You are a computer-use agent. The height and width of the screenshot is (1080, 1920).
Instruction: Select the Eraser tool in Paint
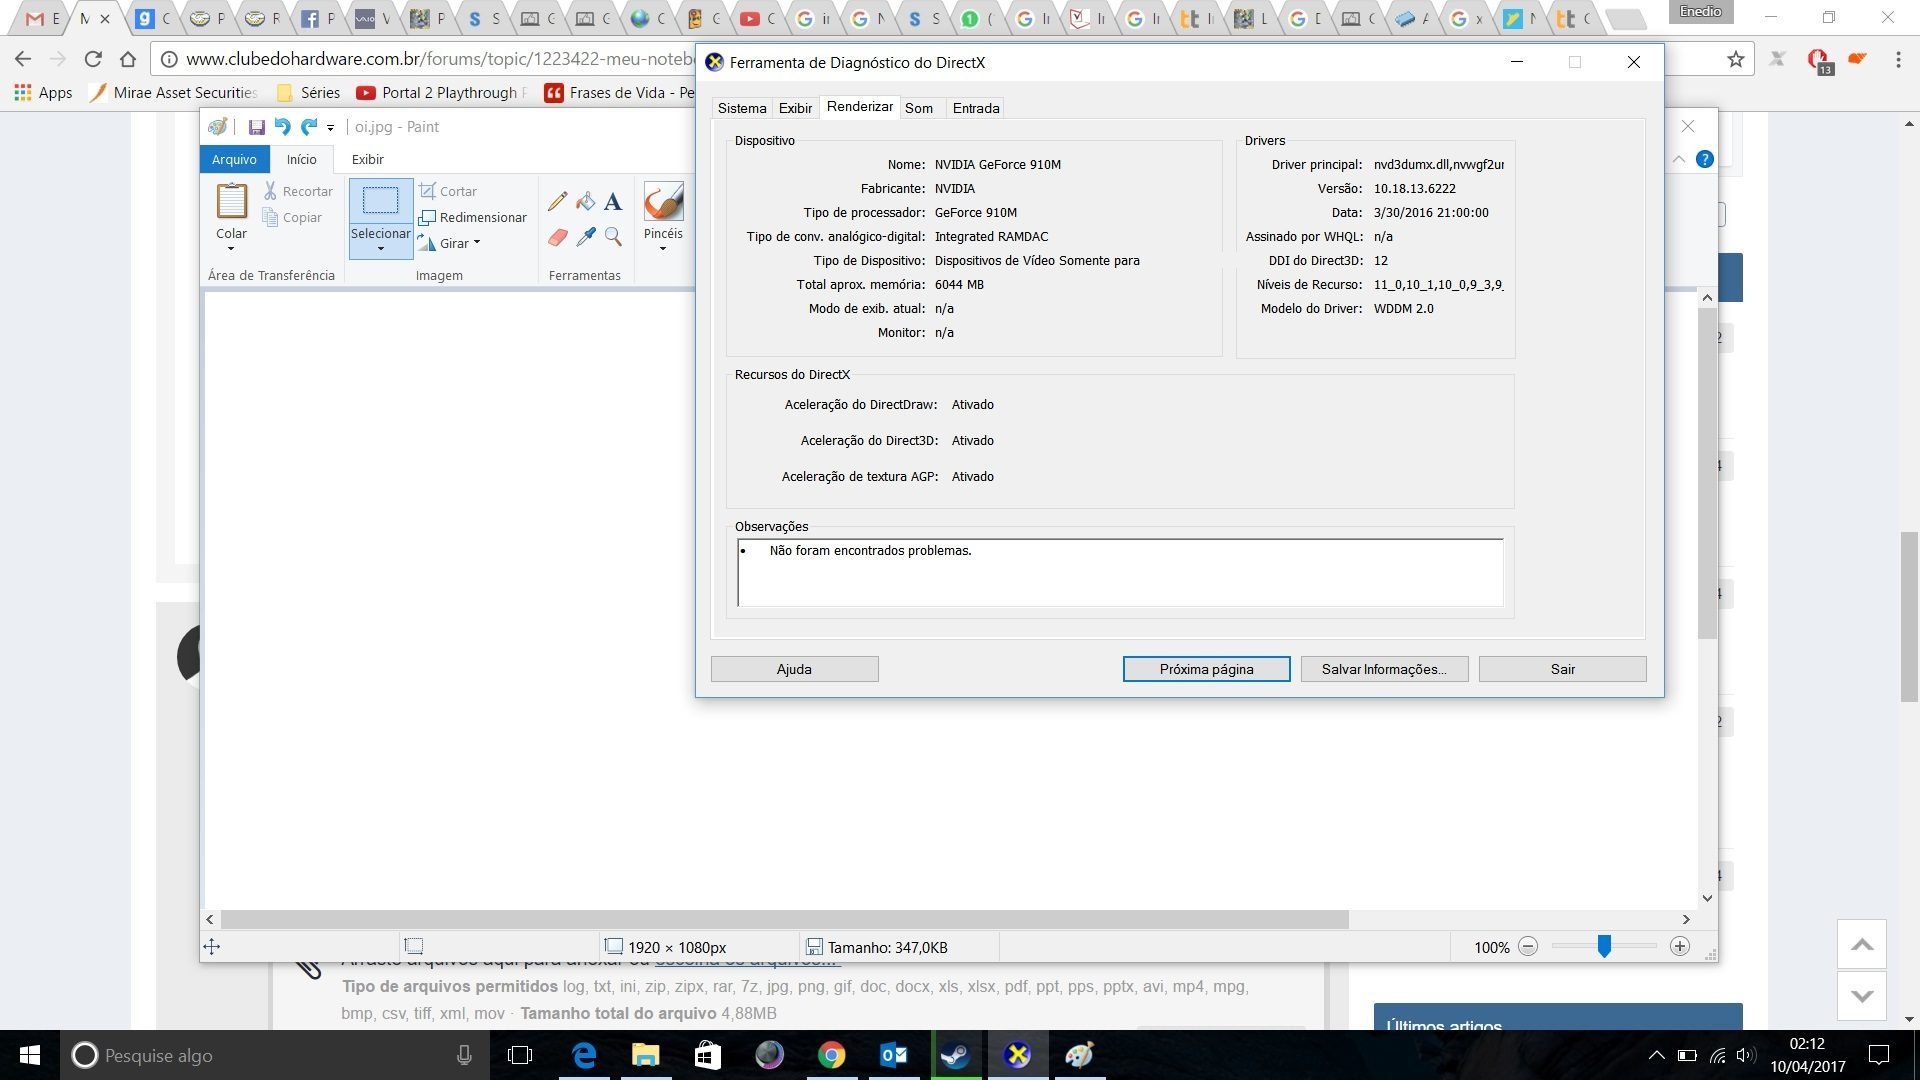tap(557, 237)
